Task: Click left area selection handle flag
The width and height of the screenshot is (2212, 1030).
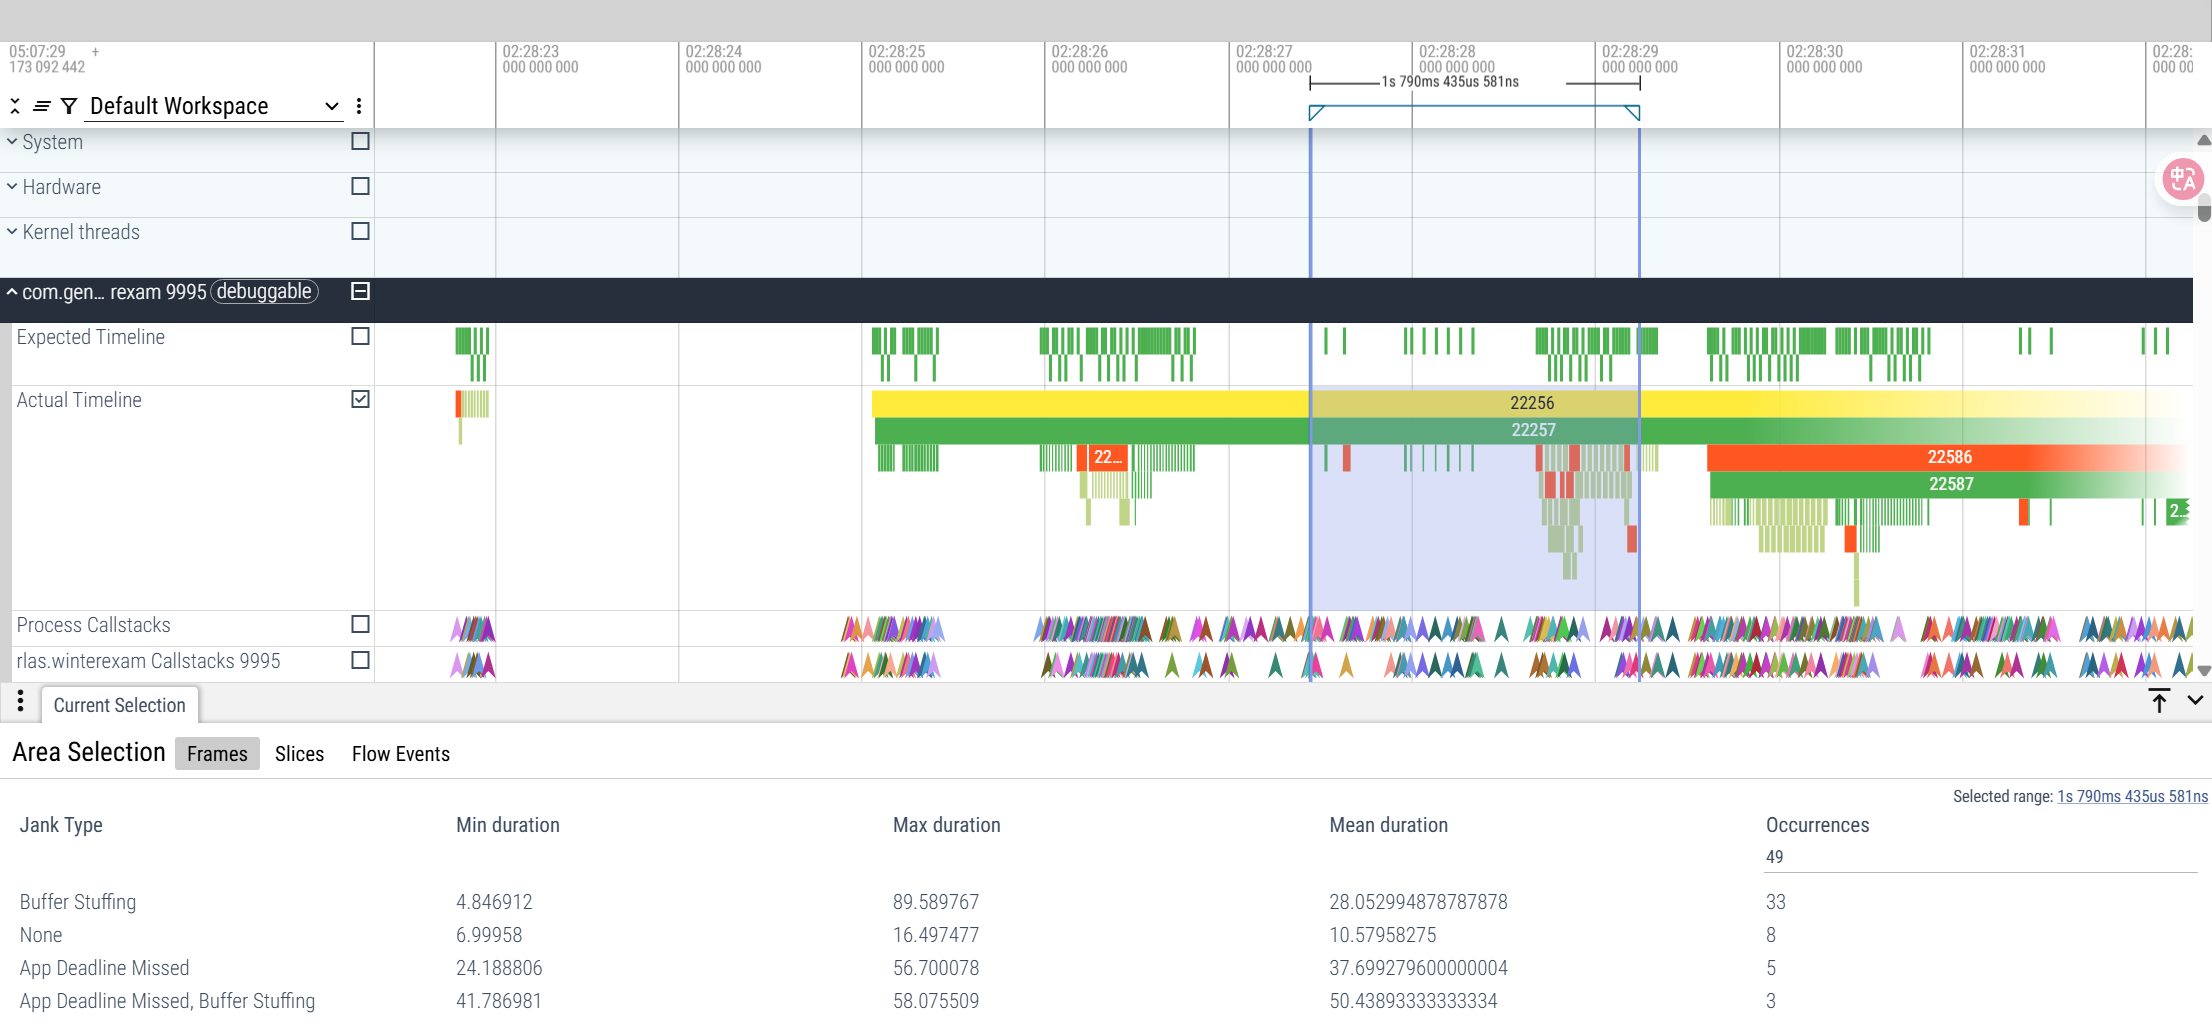Action: point(1316,112)
